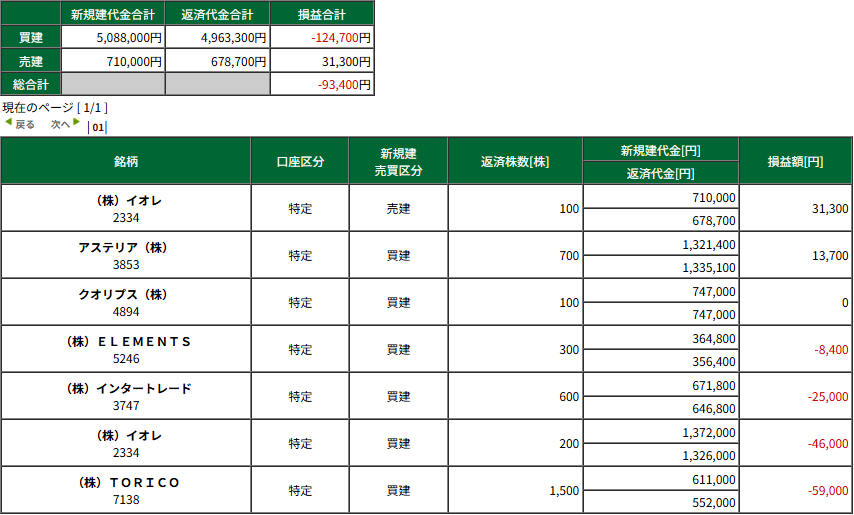Click the -59,000 loss value
Screen dimensions: 854x515
pyautogui.click(x=828, y=491)
